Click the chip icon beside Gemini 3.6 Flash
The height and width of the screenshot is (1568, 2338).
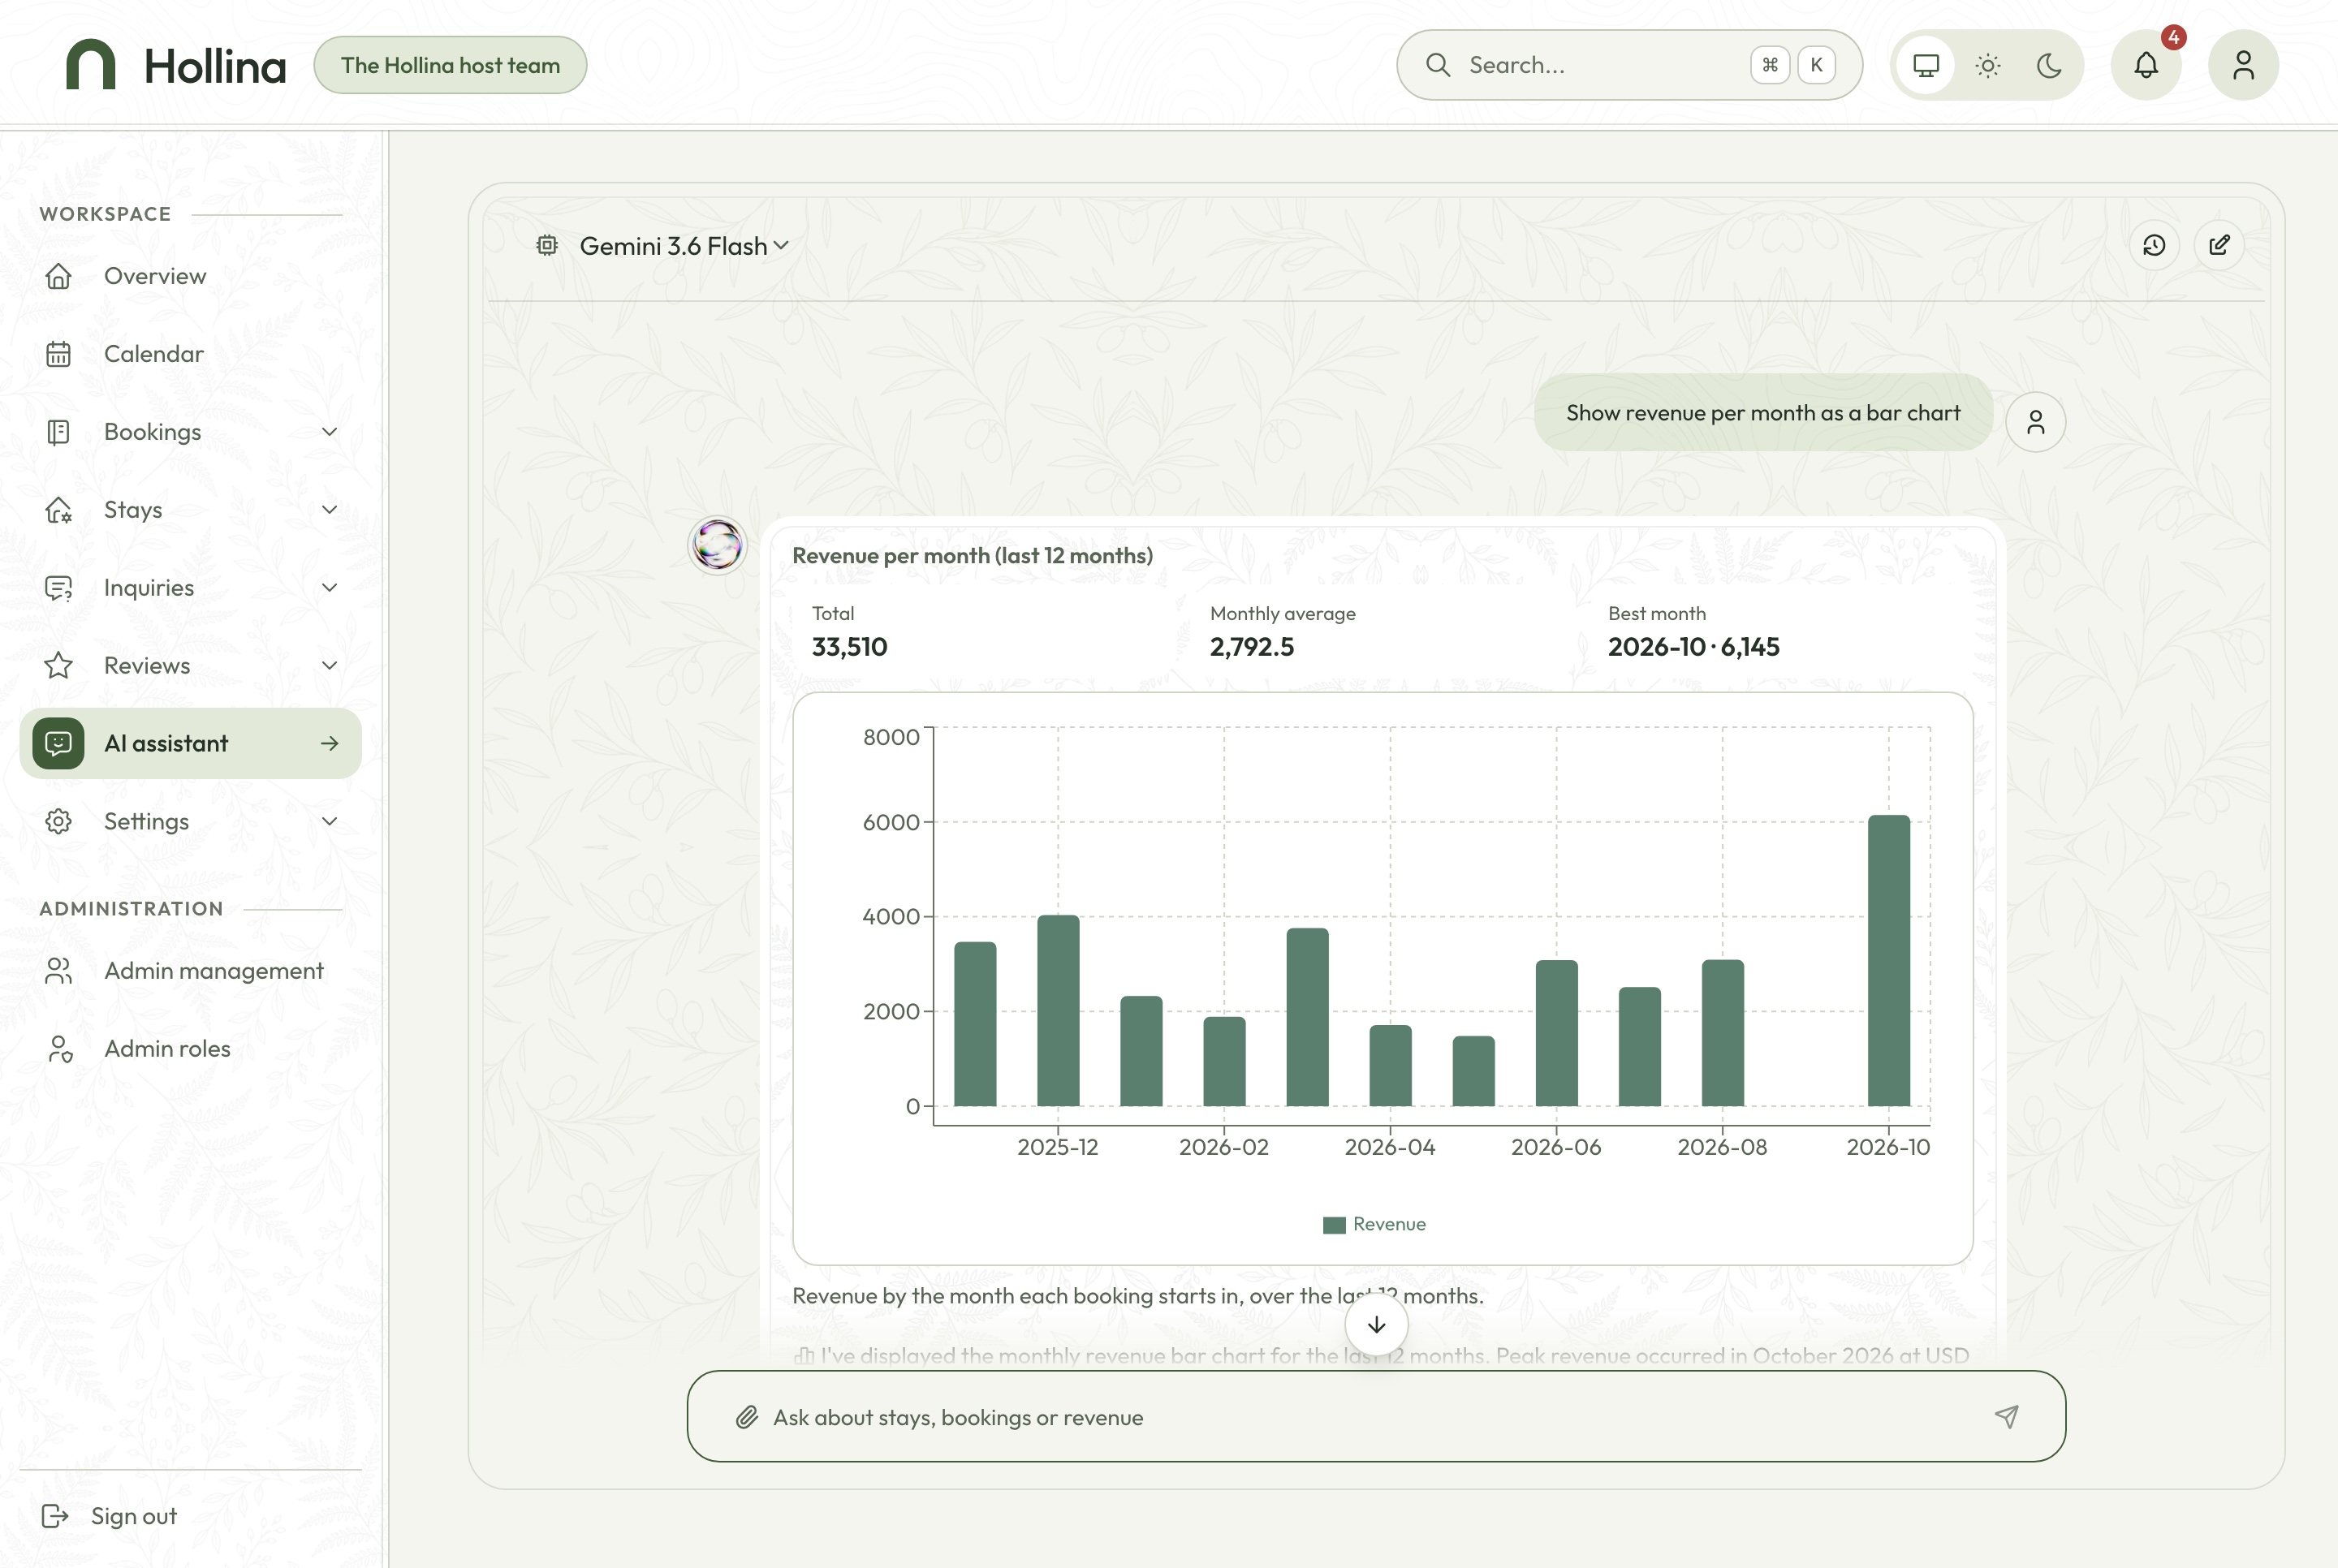(546, 245)
